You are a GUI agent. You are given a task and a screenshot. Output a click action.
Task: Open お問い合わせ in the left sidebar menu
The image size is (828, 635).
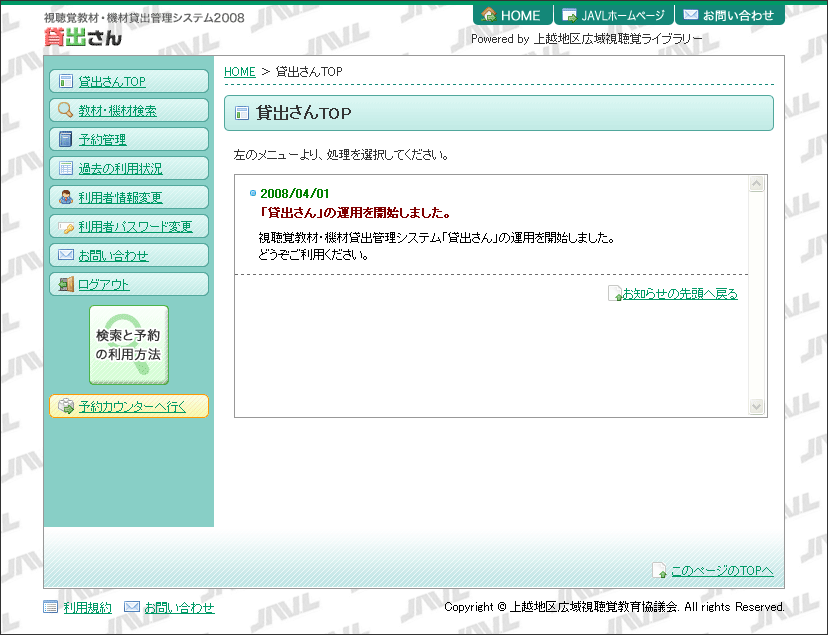click(113, 256)
